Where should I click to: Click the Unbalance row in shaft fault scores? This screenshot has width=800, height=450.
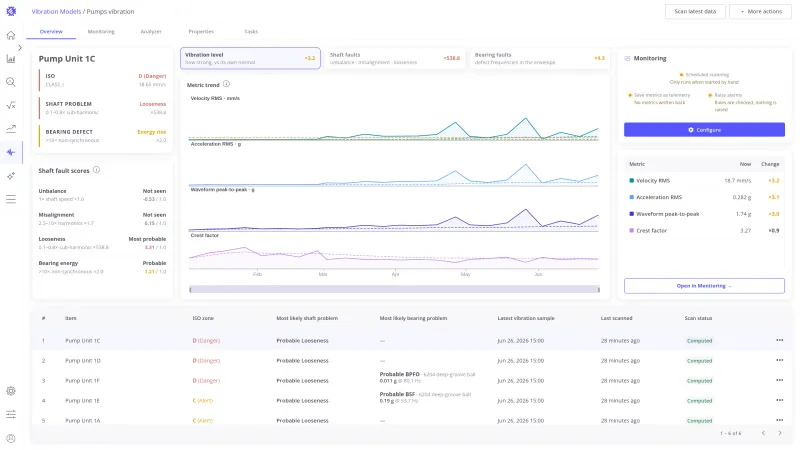click(x=102, y=195)
